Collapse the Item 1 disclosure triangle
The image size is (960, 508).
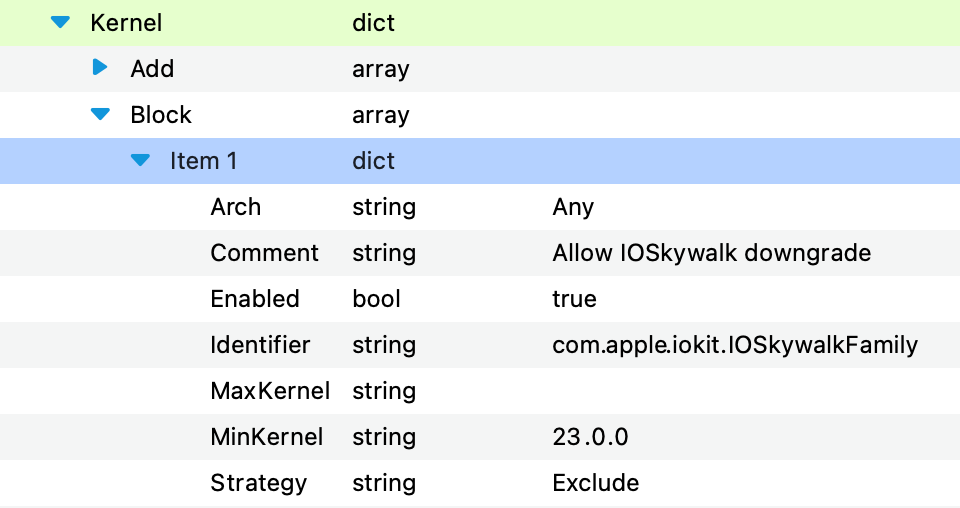coord(140,160)
